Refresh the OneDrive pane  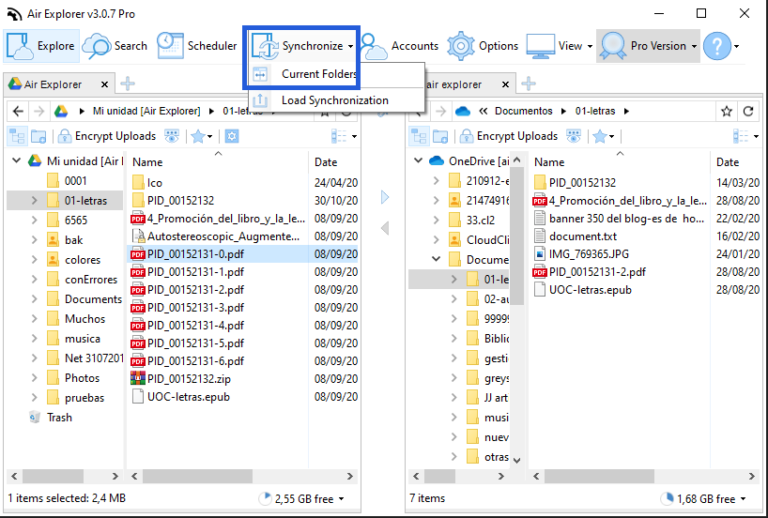[x=746, y=111]
